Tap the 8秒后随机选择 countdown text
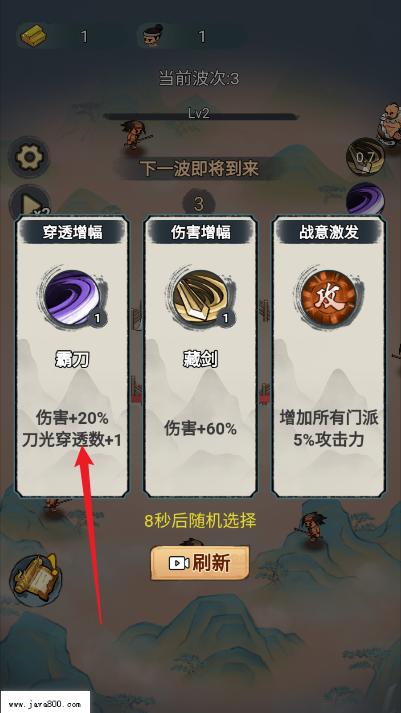 click(200, 521)
